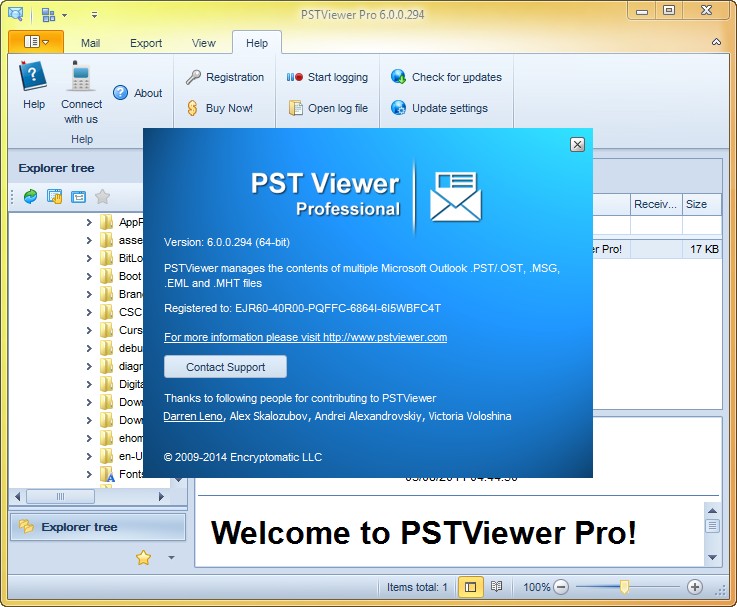Show the About dialog from ribbon
This screenshot has height=607, width=737.
(x=138, y=93)
